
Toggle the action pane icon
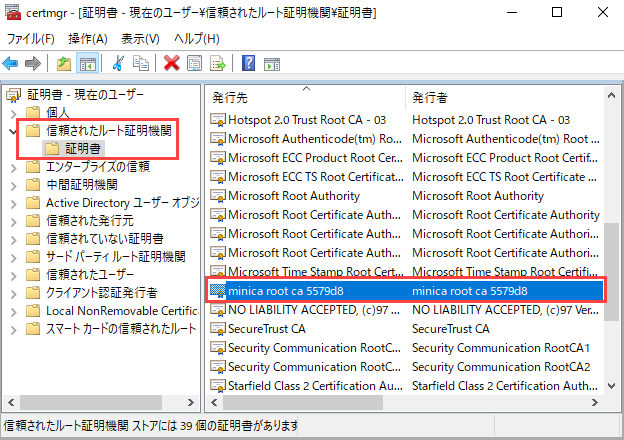coord(272,63)
